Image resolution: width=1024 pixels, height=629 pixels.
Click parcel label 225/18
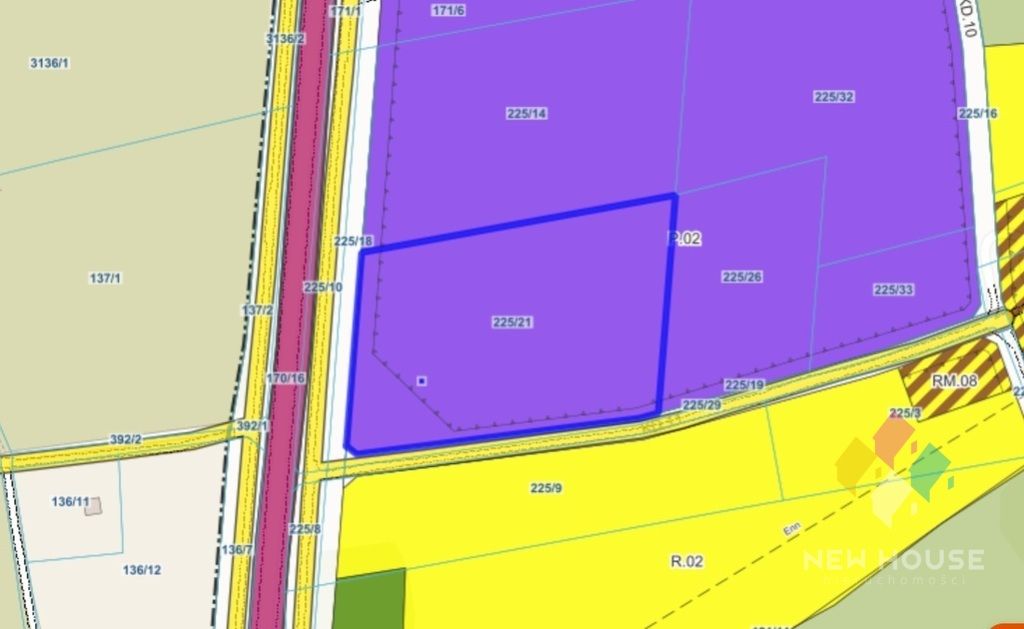353,241
